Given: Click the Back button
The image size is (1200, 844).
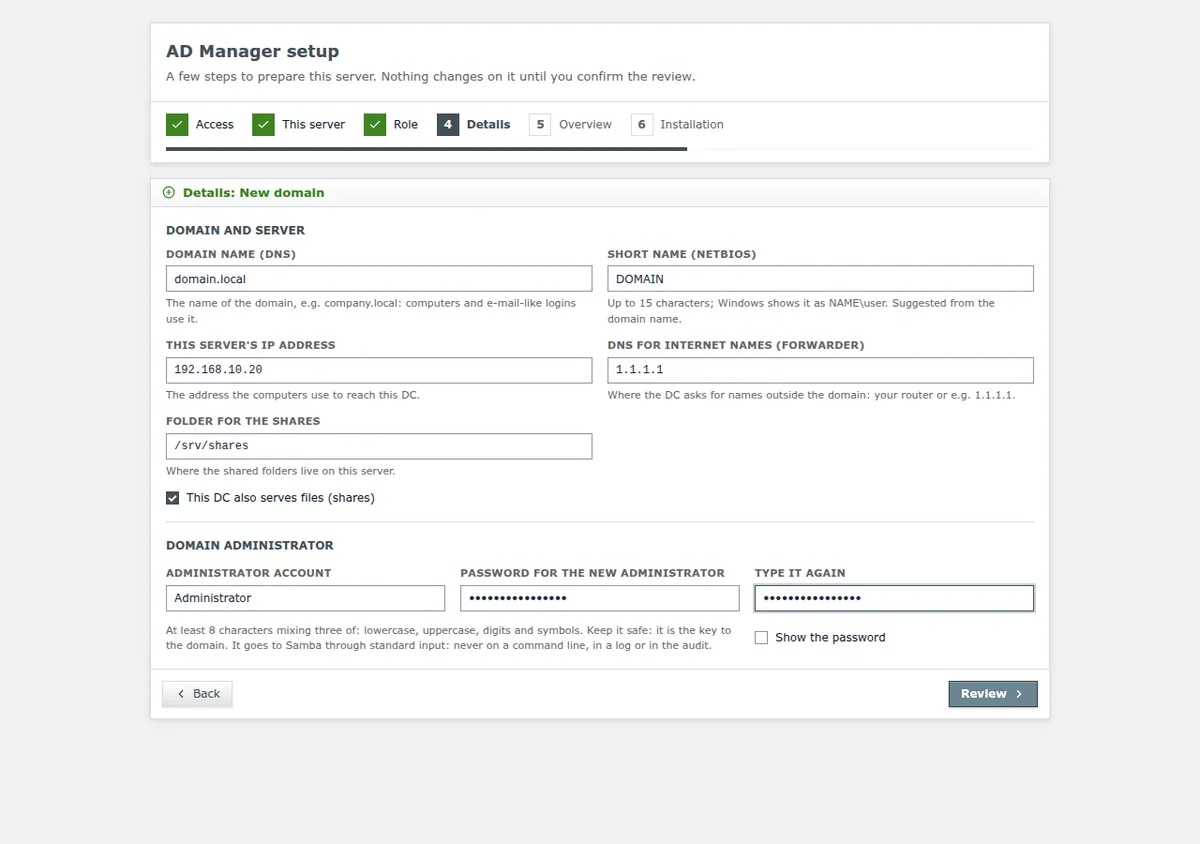Looking at the screenshot, I should pos(197,694).
